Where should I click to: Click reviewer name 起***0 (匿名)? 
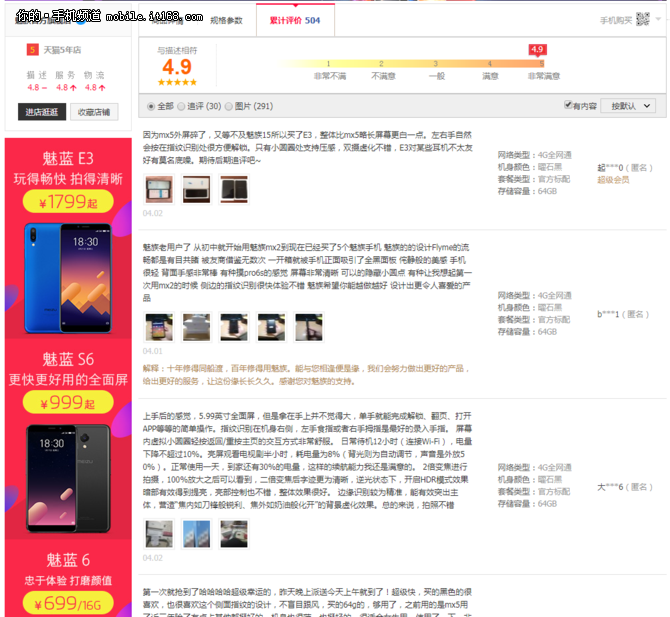click(625, 167)
